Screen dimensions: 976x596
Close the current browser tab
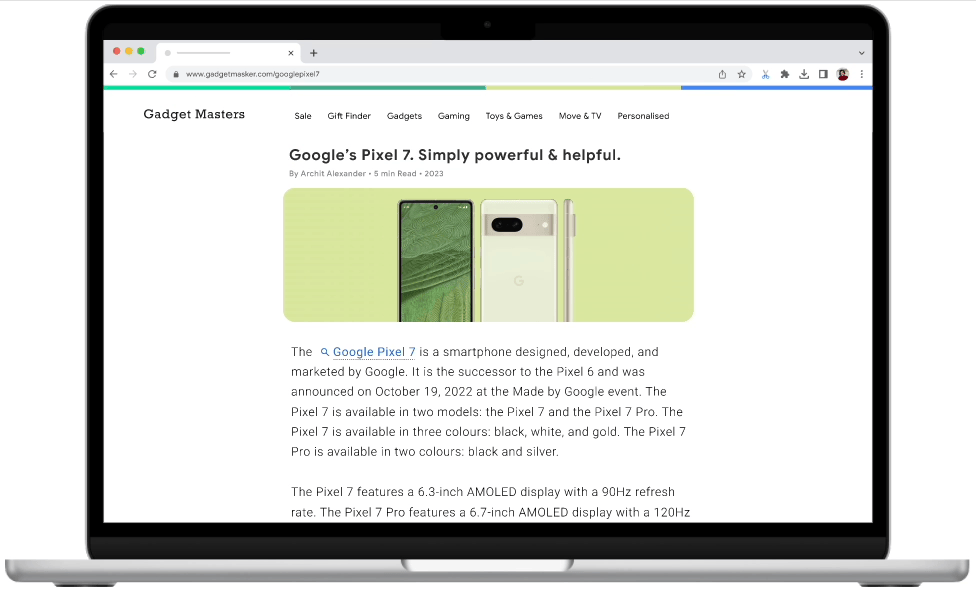point(291,53)
